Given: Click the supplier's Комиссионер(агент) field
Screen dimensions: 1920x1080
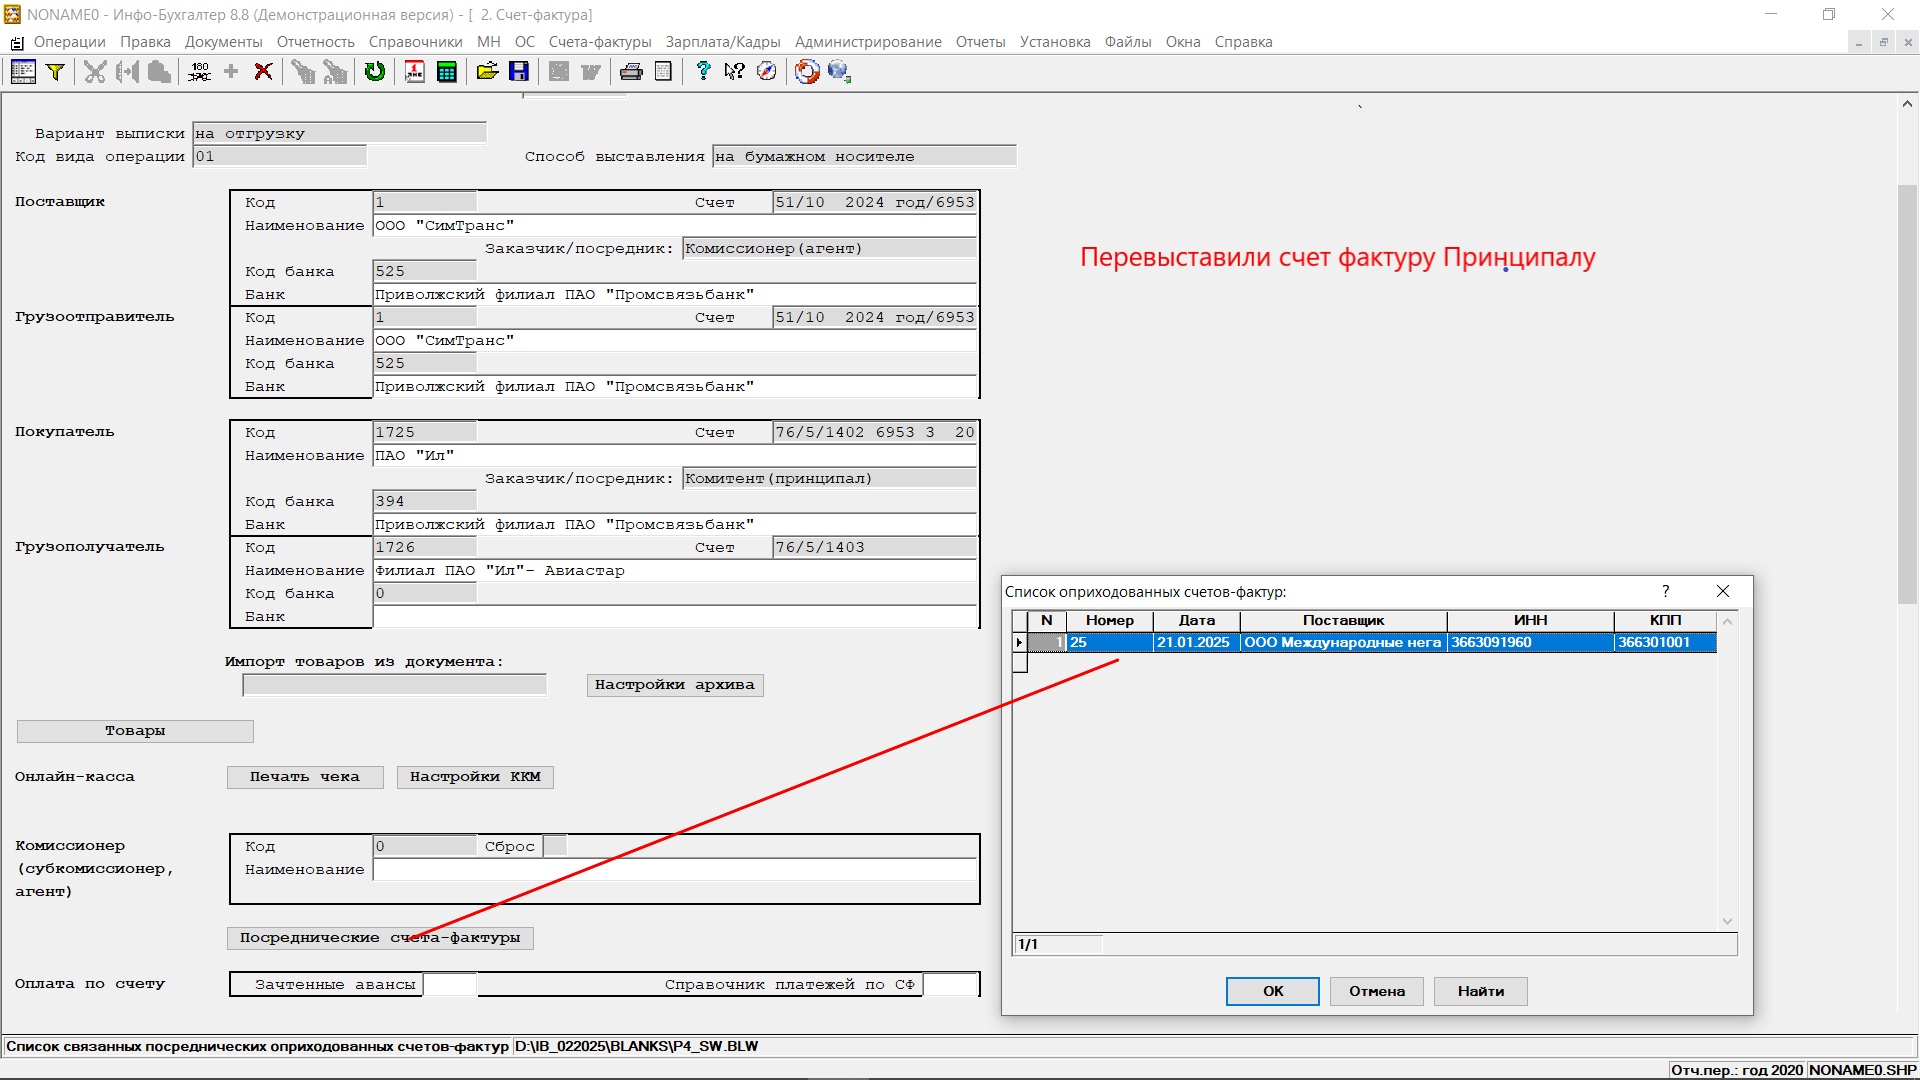Looking at the screenshot, I should [829, 248].
